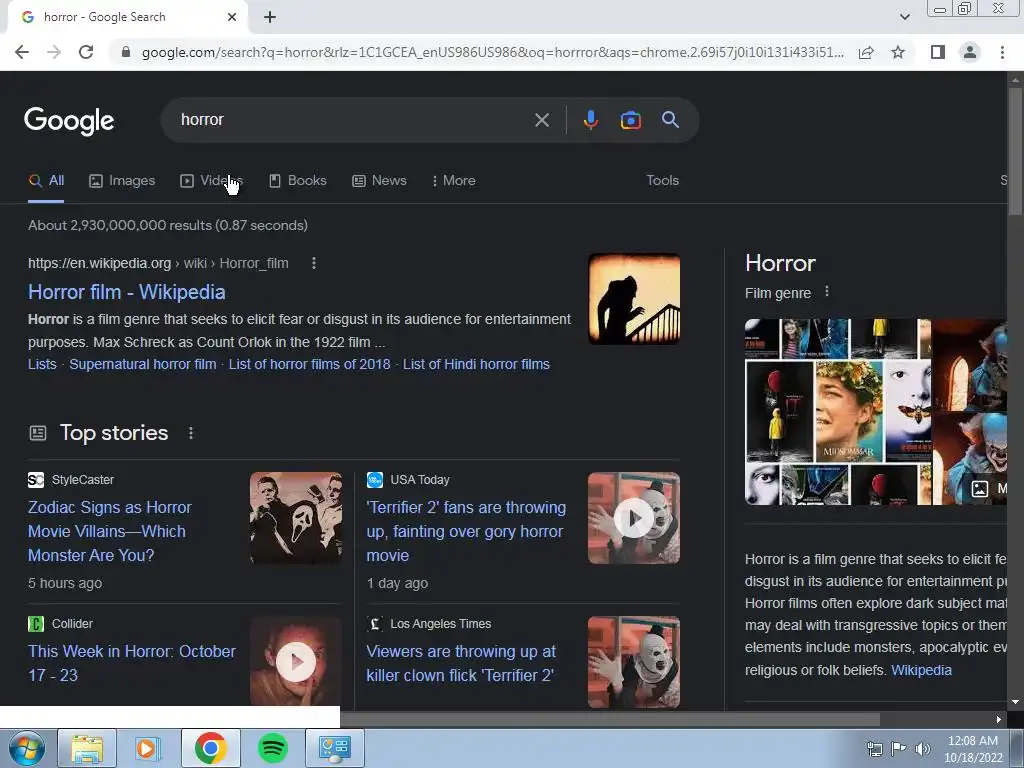Click the volume speaker tray icon

(923, 749)
